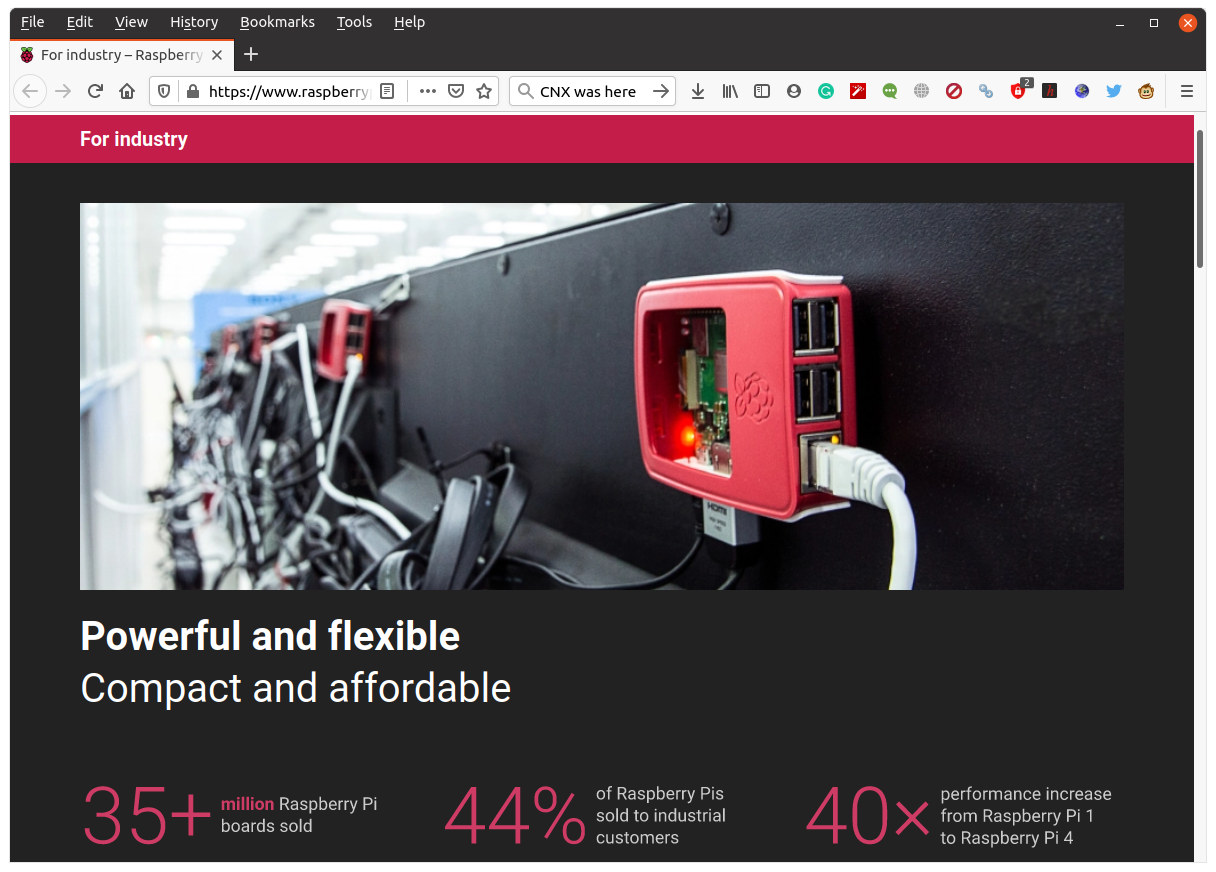Maximize the Firefox window
Viewport: 1216px width, 872px height.
[1154, 22]
